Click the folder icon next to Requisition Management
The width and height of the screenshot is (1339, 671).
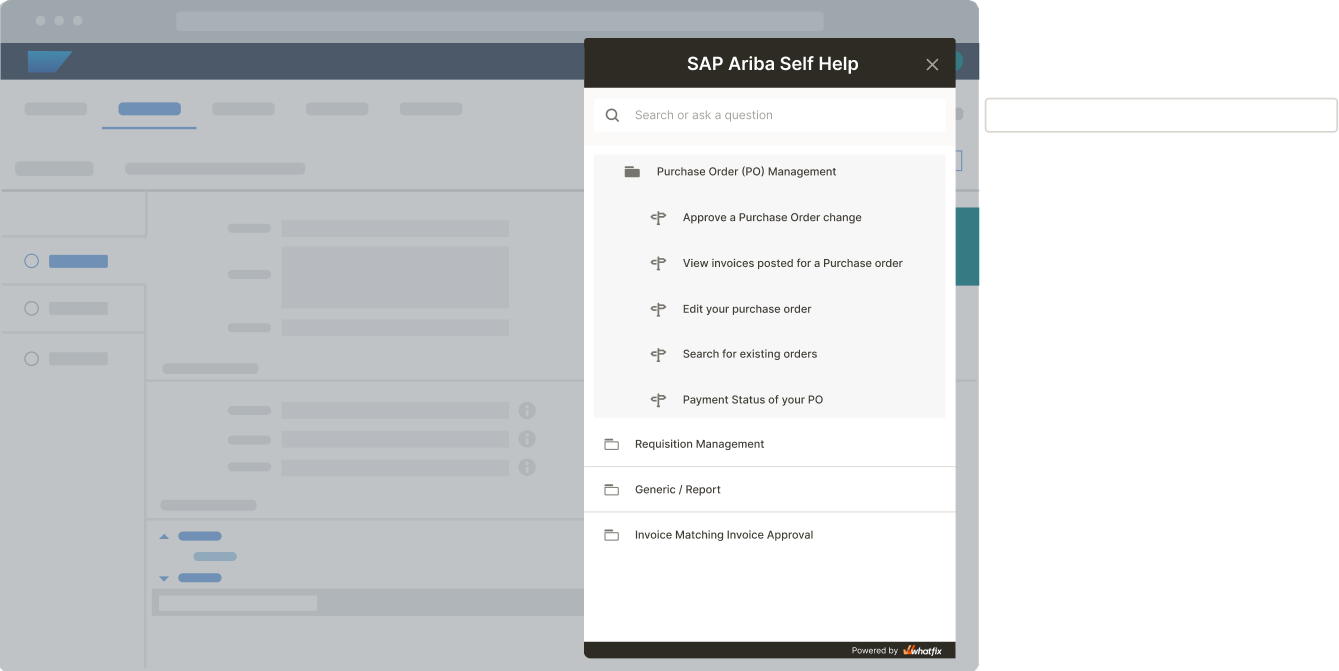pyautogui.click(x=612, y=443)
